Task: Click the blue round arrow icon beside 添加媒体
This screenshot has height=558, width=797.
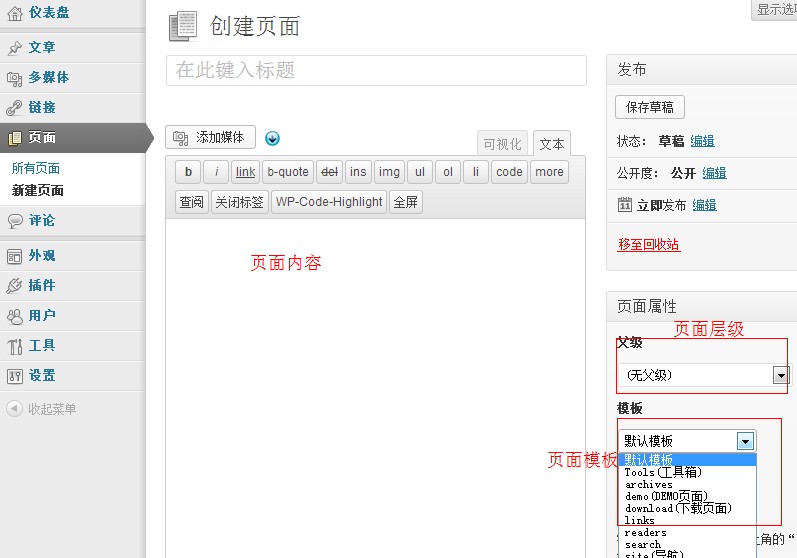Action: coord(272,139)
